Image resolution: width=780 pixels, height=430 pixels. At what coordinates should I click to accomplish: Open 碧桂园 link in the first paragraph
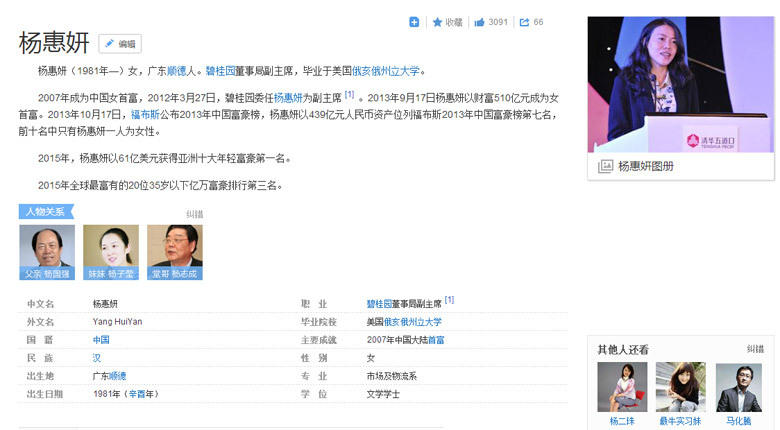220,71
